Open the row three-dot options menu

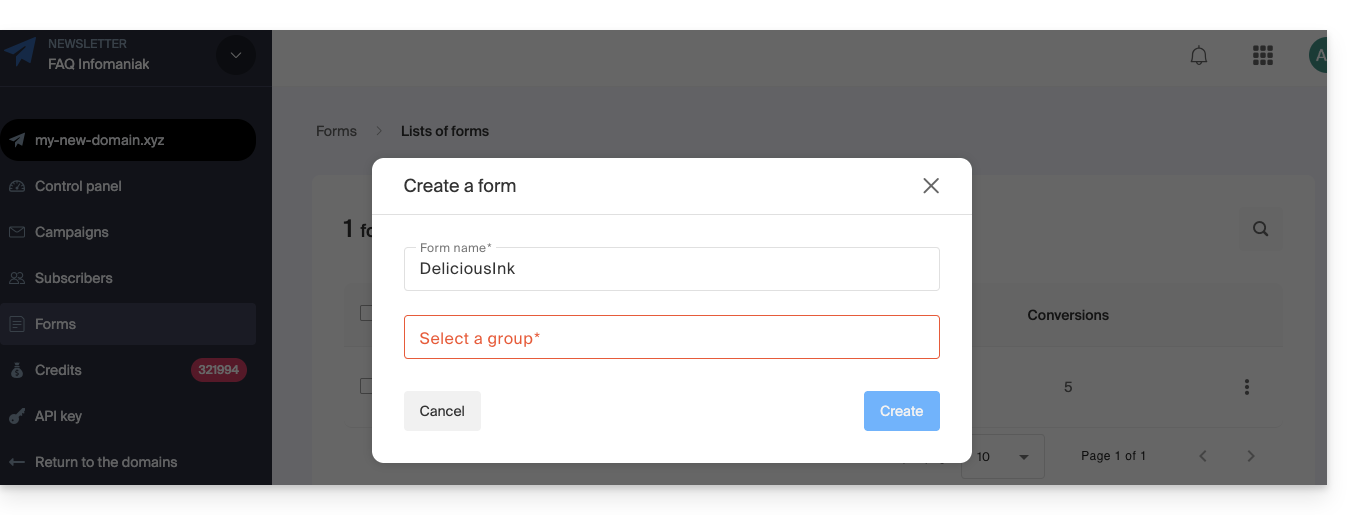pyautogui.click(x=1246, y=387)
